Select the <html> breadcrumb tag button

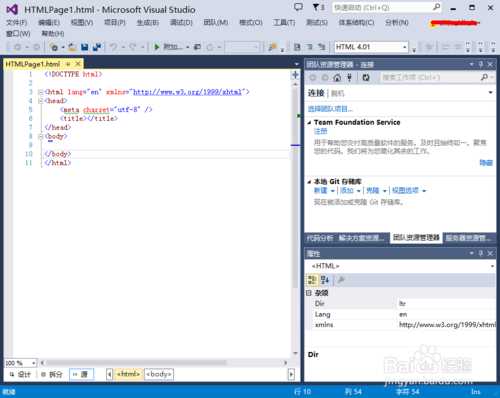pos(128,374)
